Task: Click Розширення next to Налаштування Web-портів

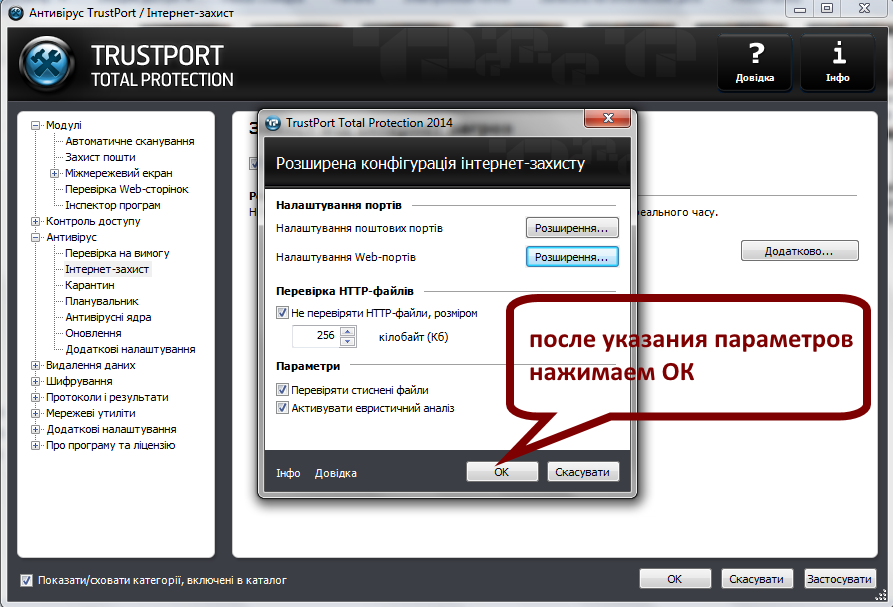Action: coord(571,258)
